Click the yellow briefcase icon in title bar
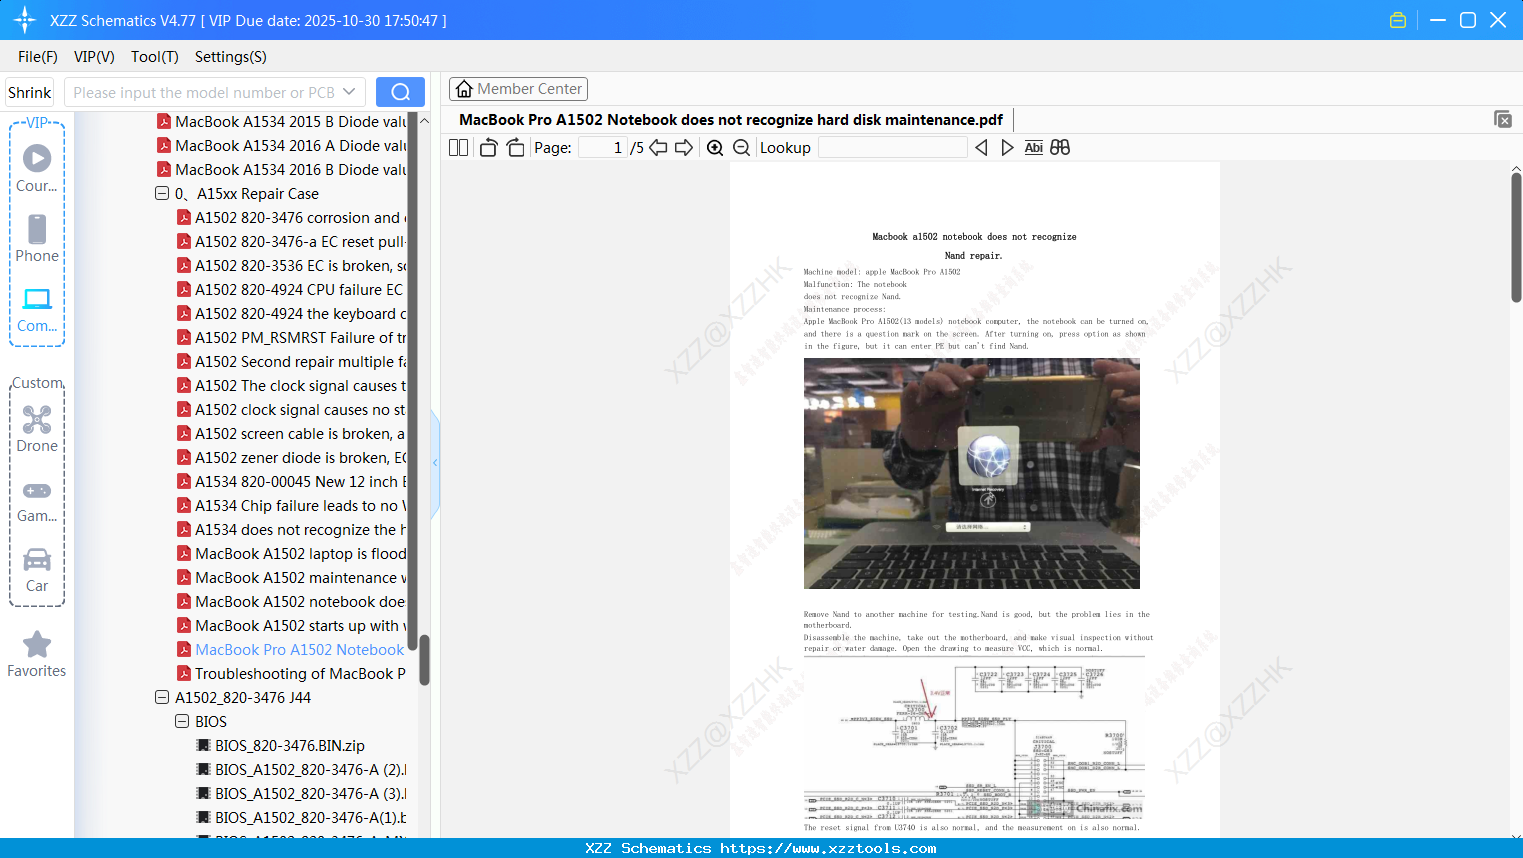 1398,20
